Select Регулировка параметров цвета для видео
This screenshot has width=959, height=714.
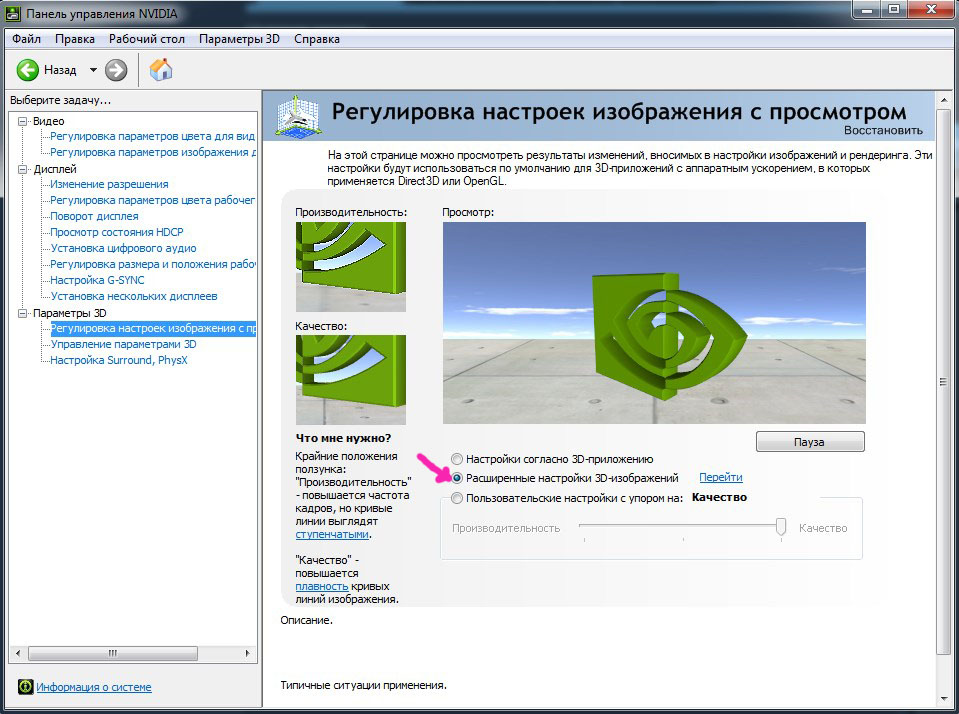[x=152, y=136]
